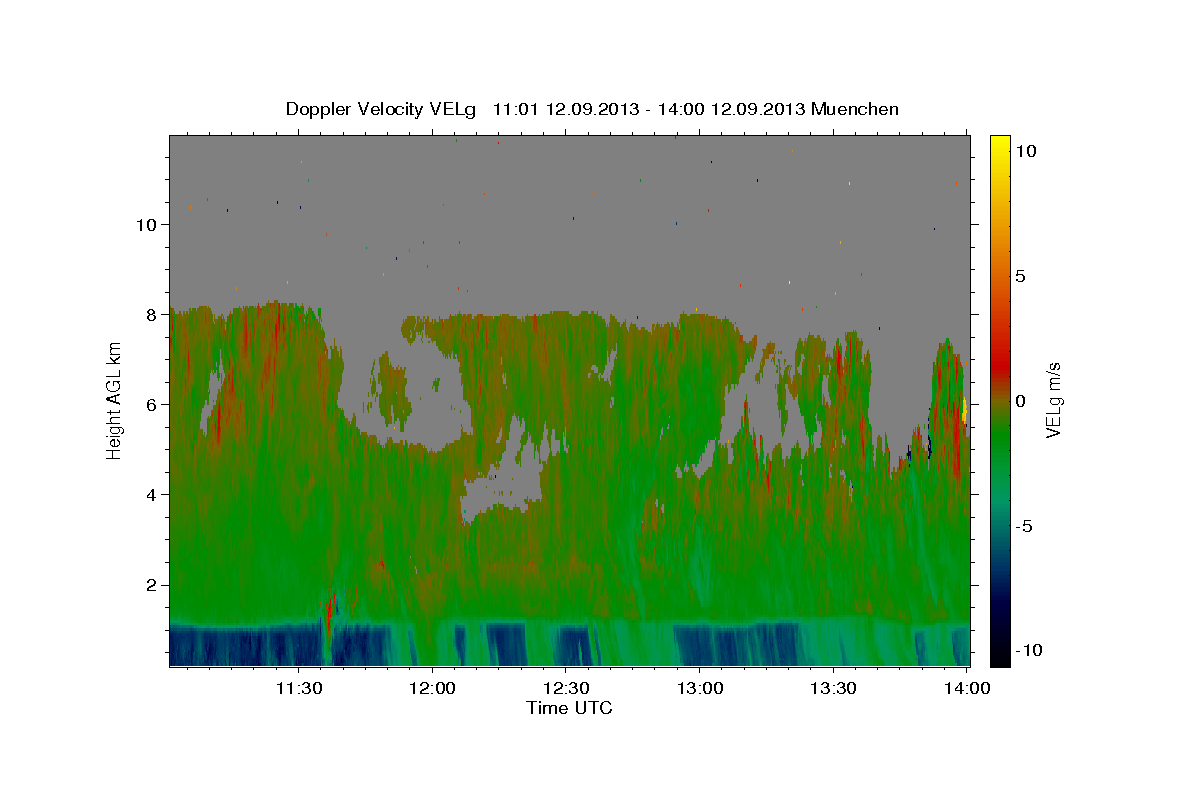Viewport: 1200px width, 800px height.
Task: Click the colorbar value 0
Action: (1022, 401)
